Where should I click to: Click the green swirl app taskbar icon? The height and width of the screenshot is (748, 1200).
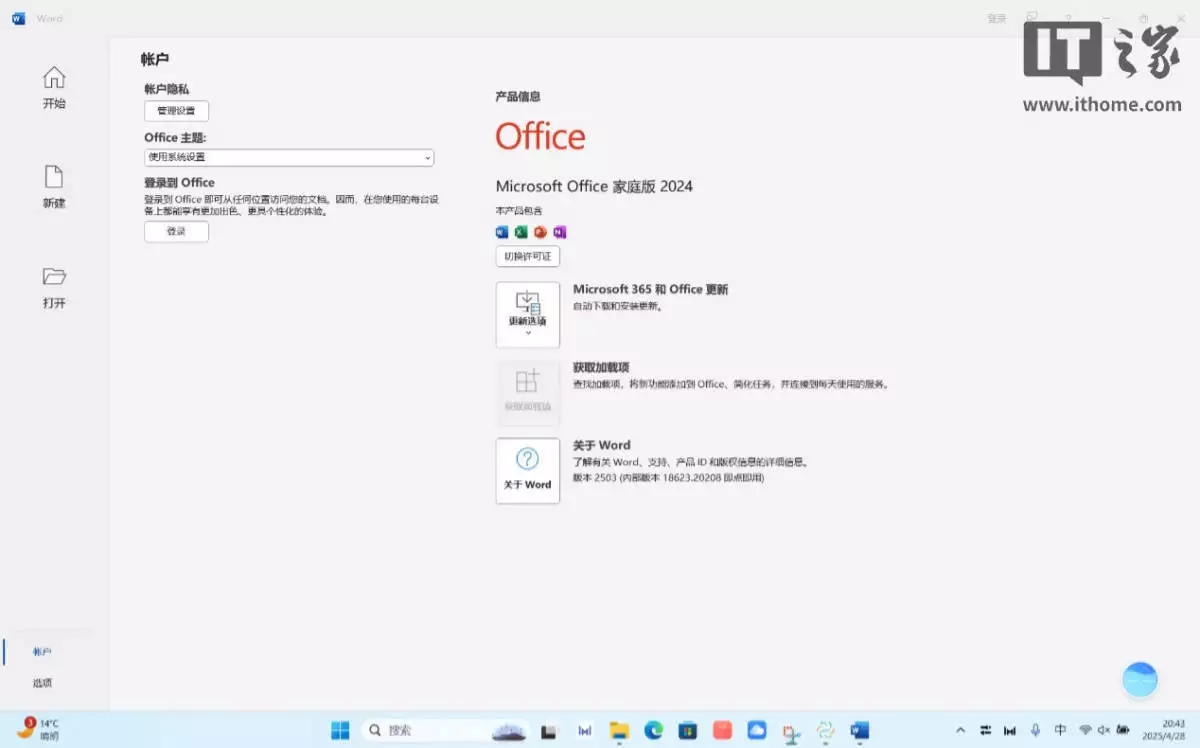coord(825,730)
